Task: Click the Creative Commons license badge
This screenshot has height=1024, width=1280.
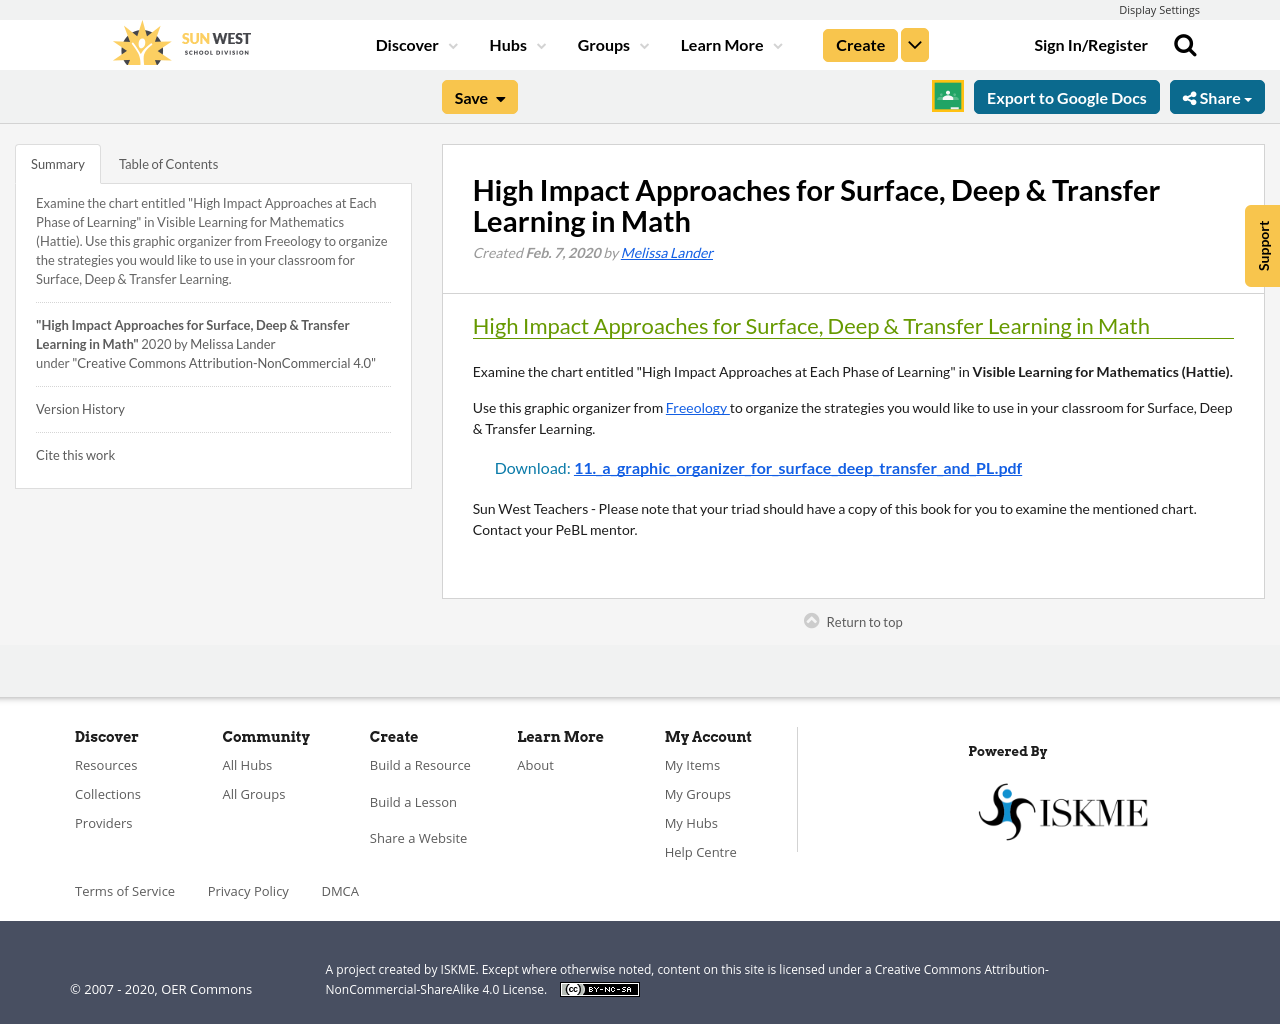Action: [599, 988]
